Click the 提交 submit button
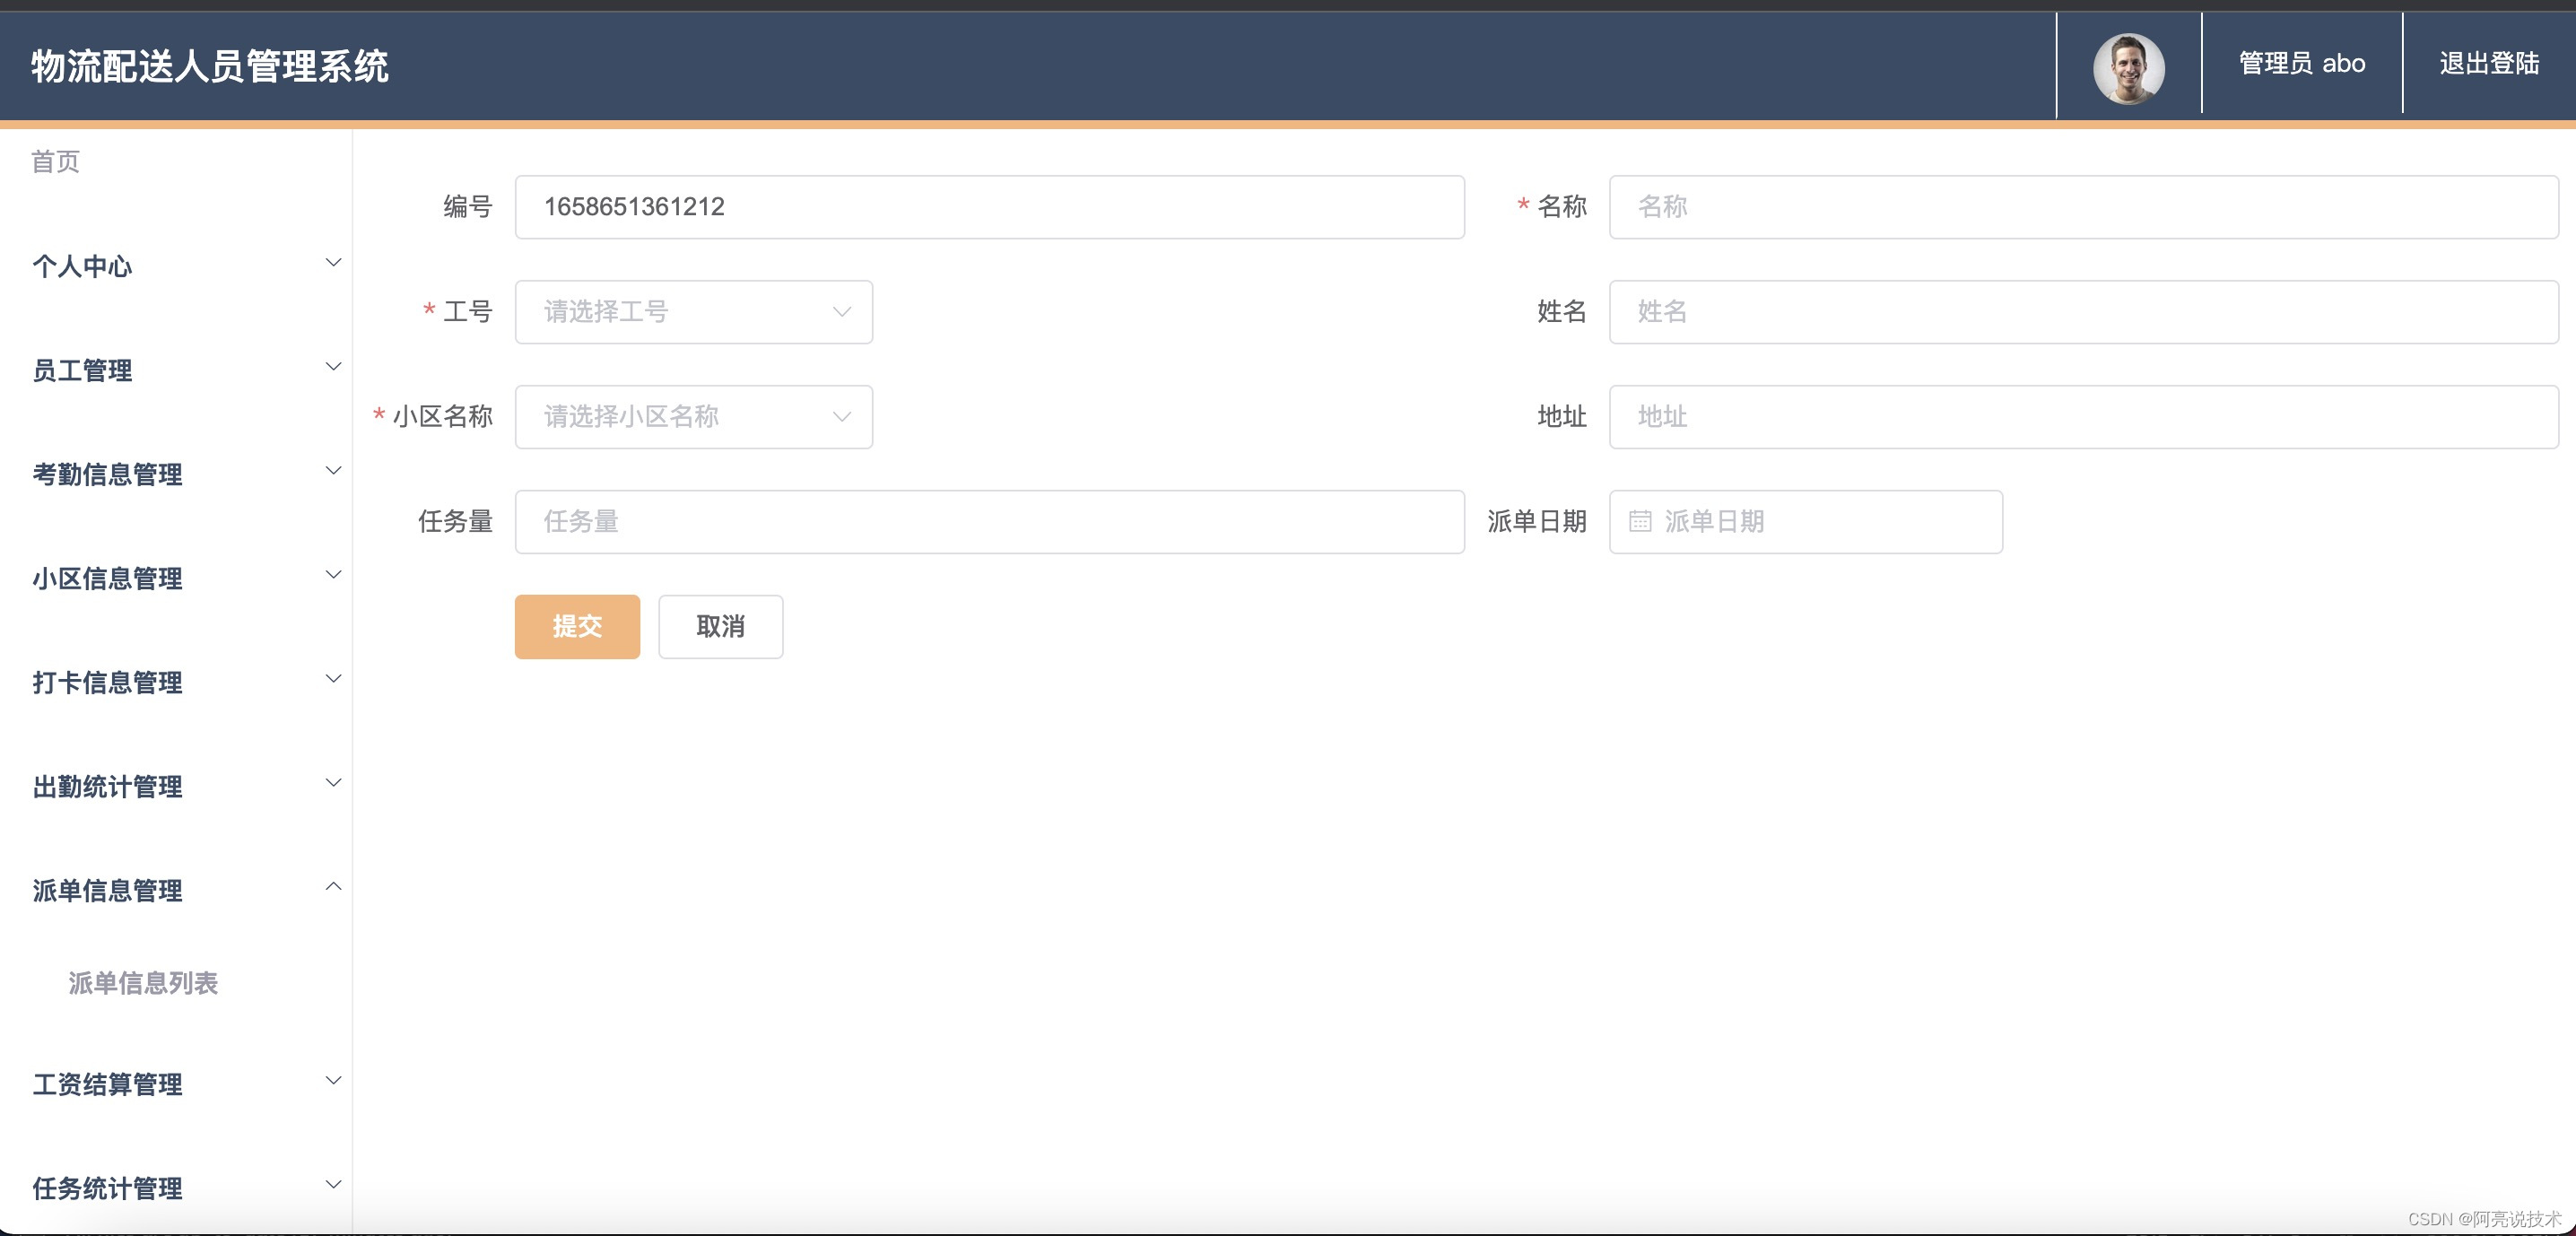The image size is (2576, 1236). coord(577,627)
